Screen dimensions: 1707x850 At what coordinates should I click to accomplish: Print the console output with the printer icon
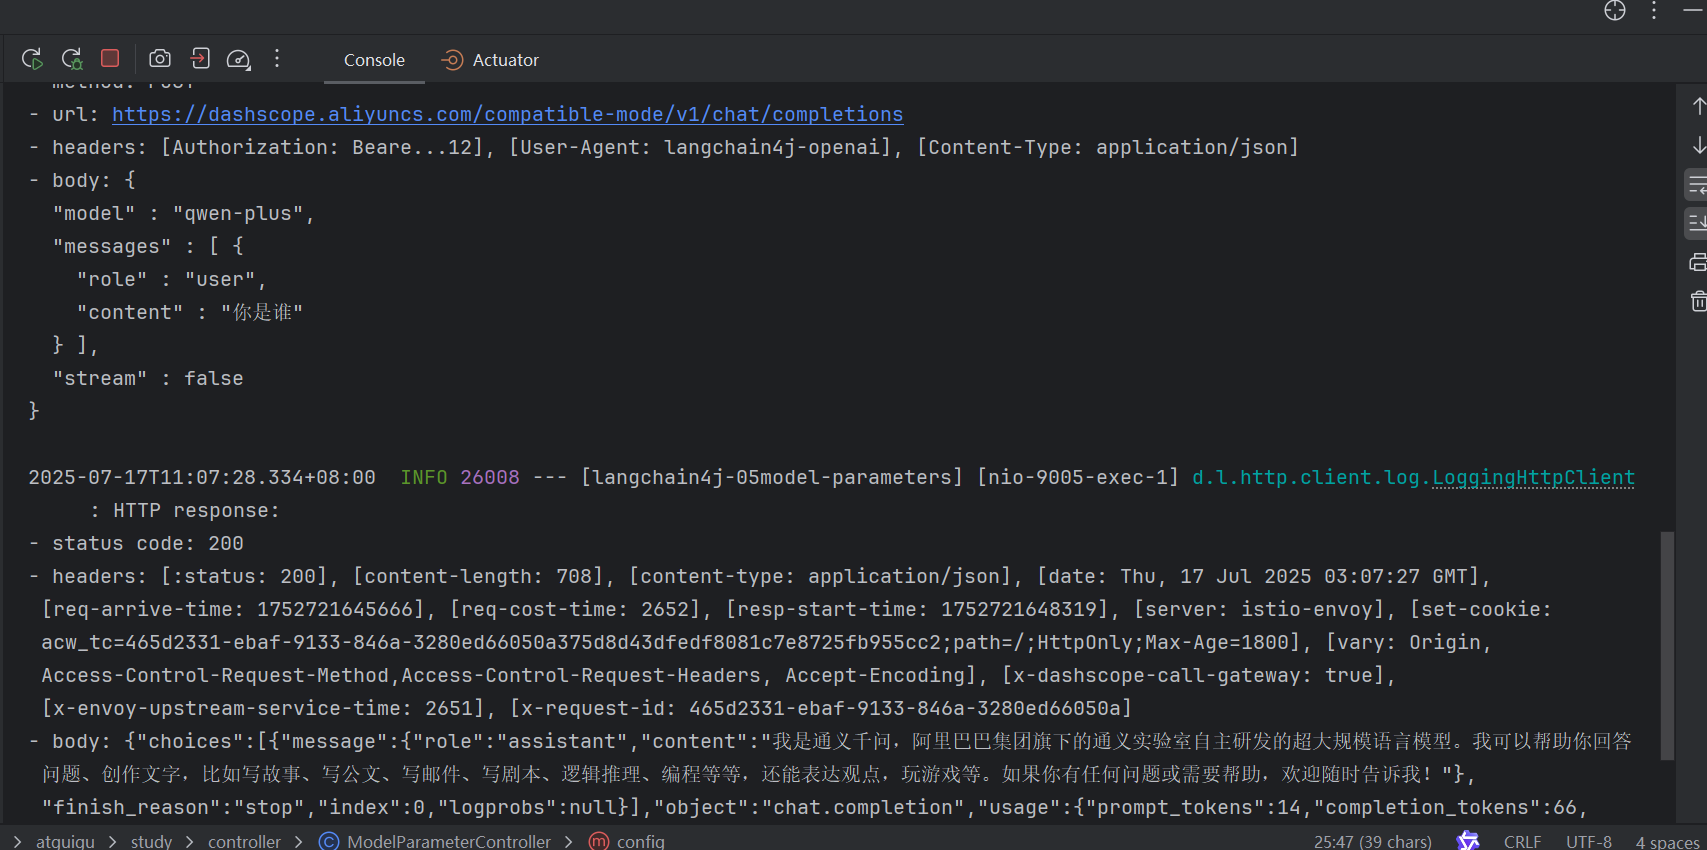click(x=1697, y=263)
